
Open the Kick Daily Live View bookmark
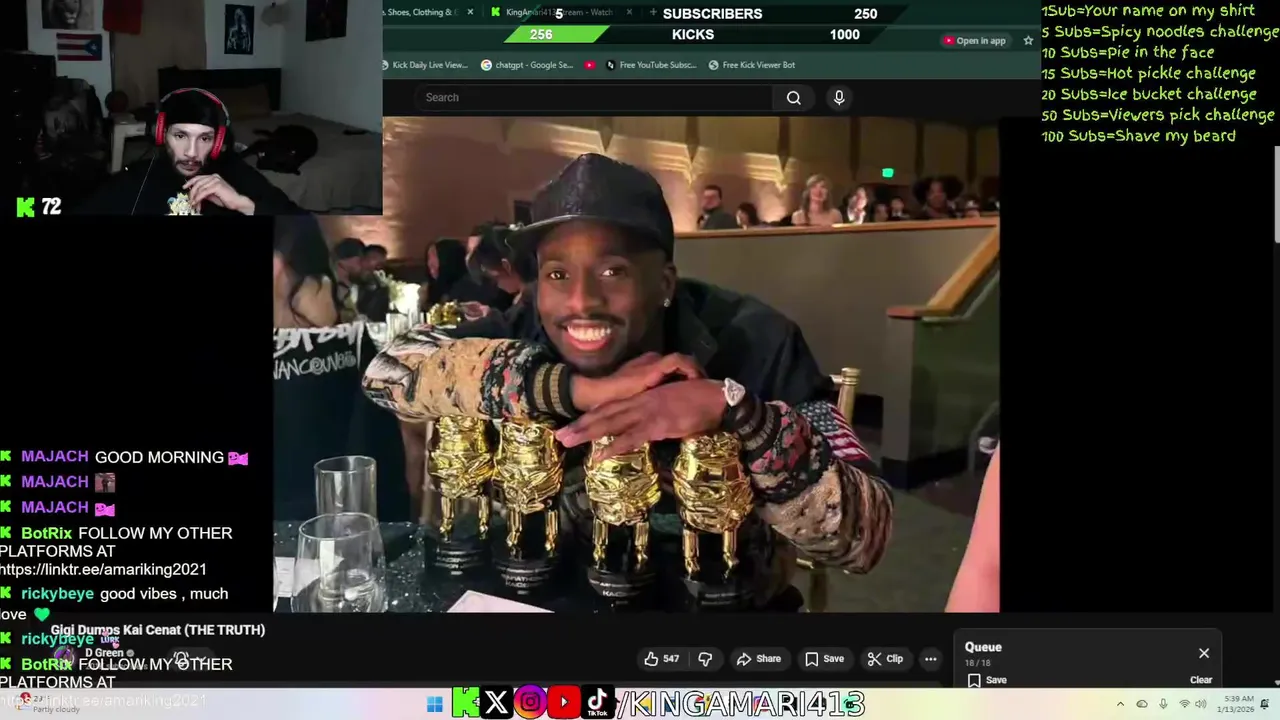coord(425,65)
